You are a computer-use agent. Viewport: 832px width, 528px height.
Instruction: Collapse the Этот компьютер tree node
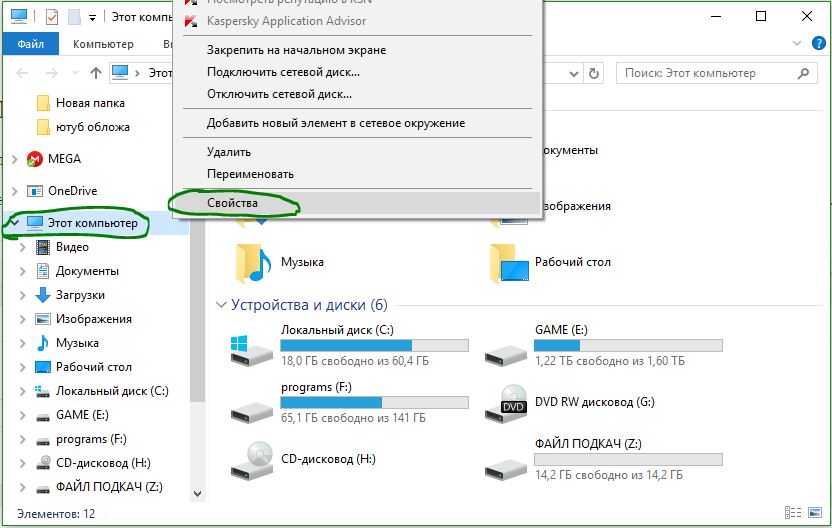point(14,222)
